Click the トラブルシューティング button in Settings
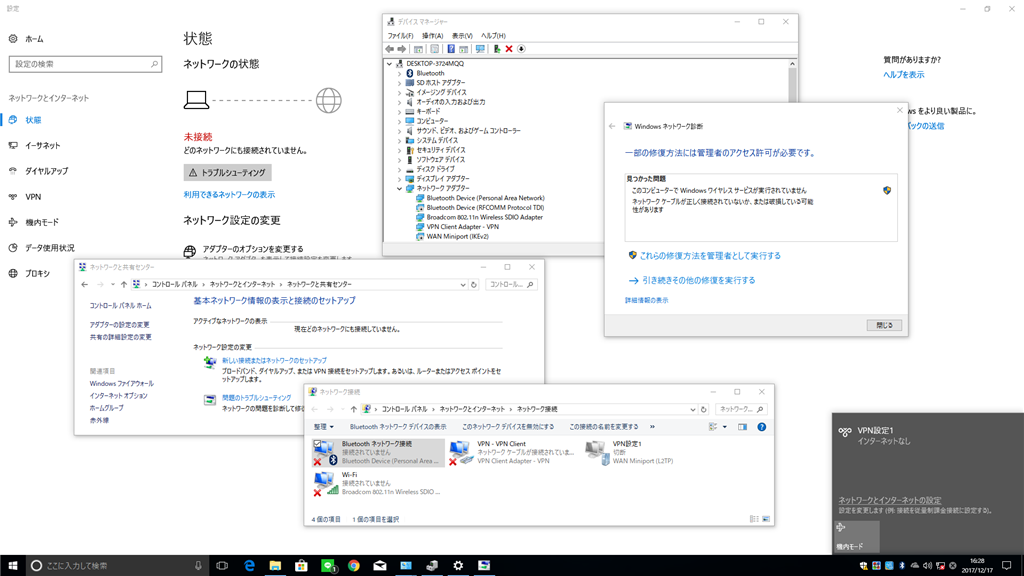This screenshot has height=576, width=1024. coord(227,172)
